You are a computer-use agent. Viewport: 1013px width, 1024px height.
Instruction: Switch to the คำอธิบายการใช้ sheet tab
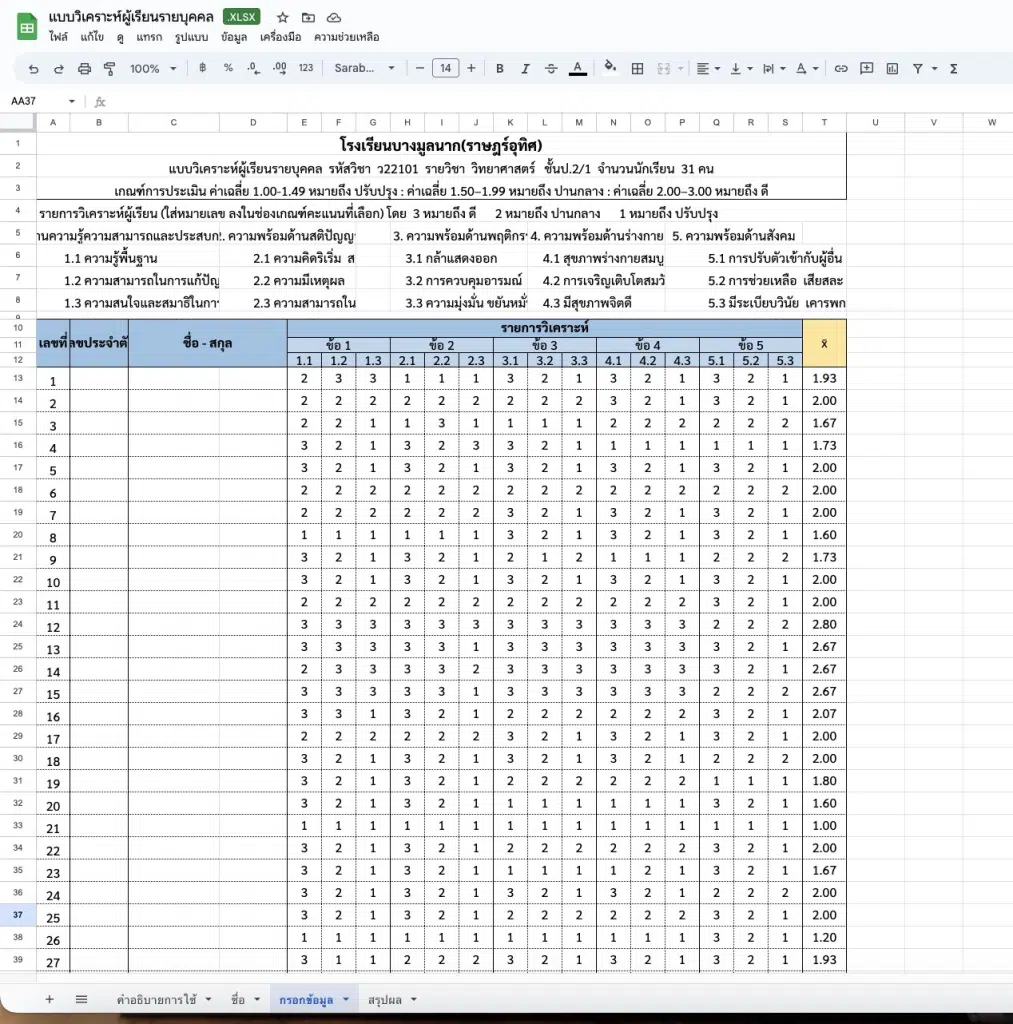point(157,999)
